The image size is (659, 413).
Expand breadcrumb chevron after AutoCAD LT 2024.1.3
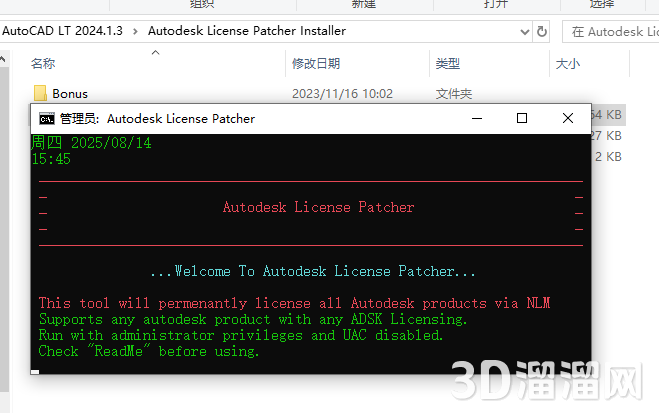click(x=135, y=32)
